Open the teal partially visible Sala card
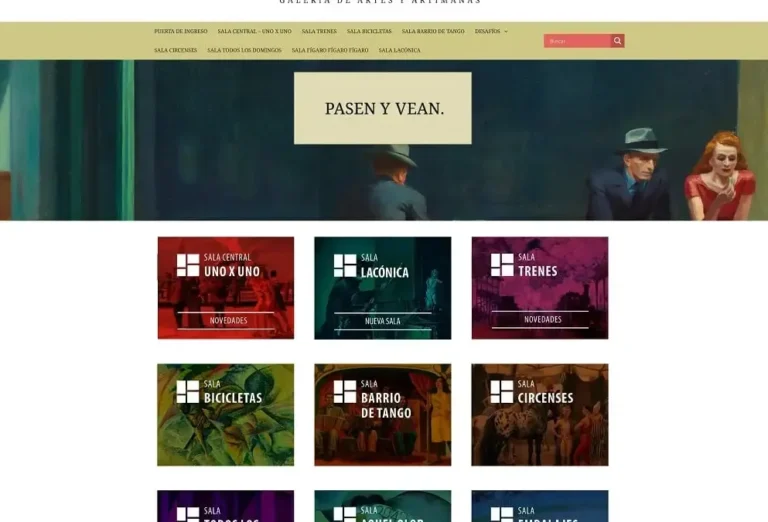Screen dimensions: 768x522 [x=383, y=506]
